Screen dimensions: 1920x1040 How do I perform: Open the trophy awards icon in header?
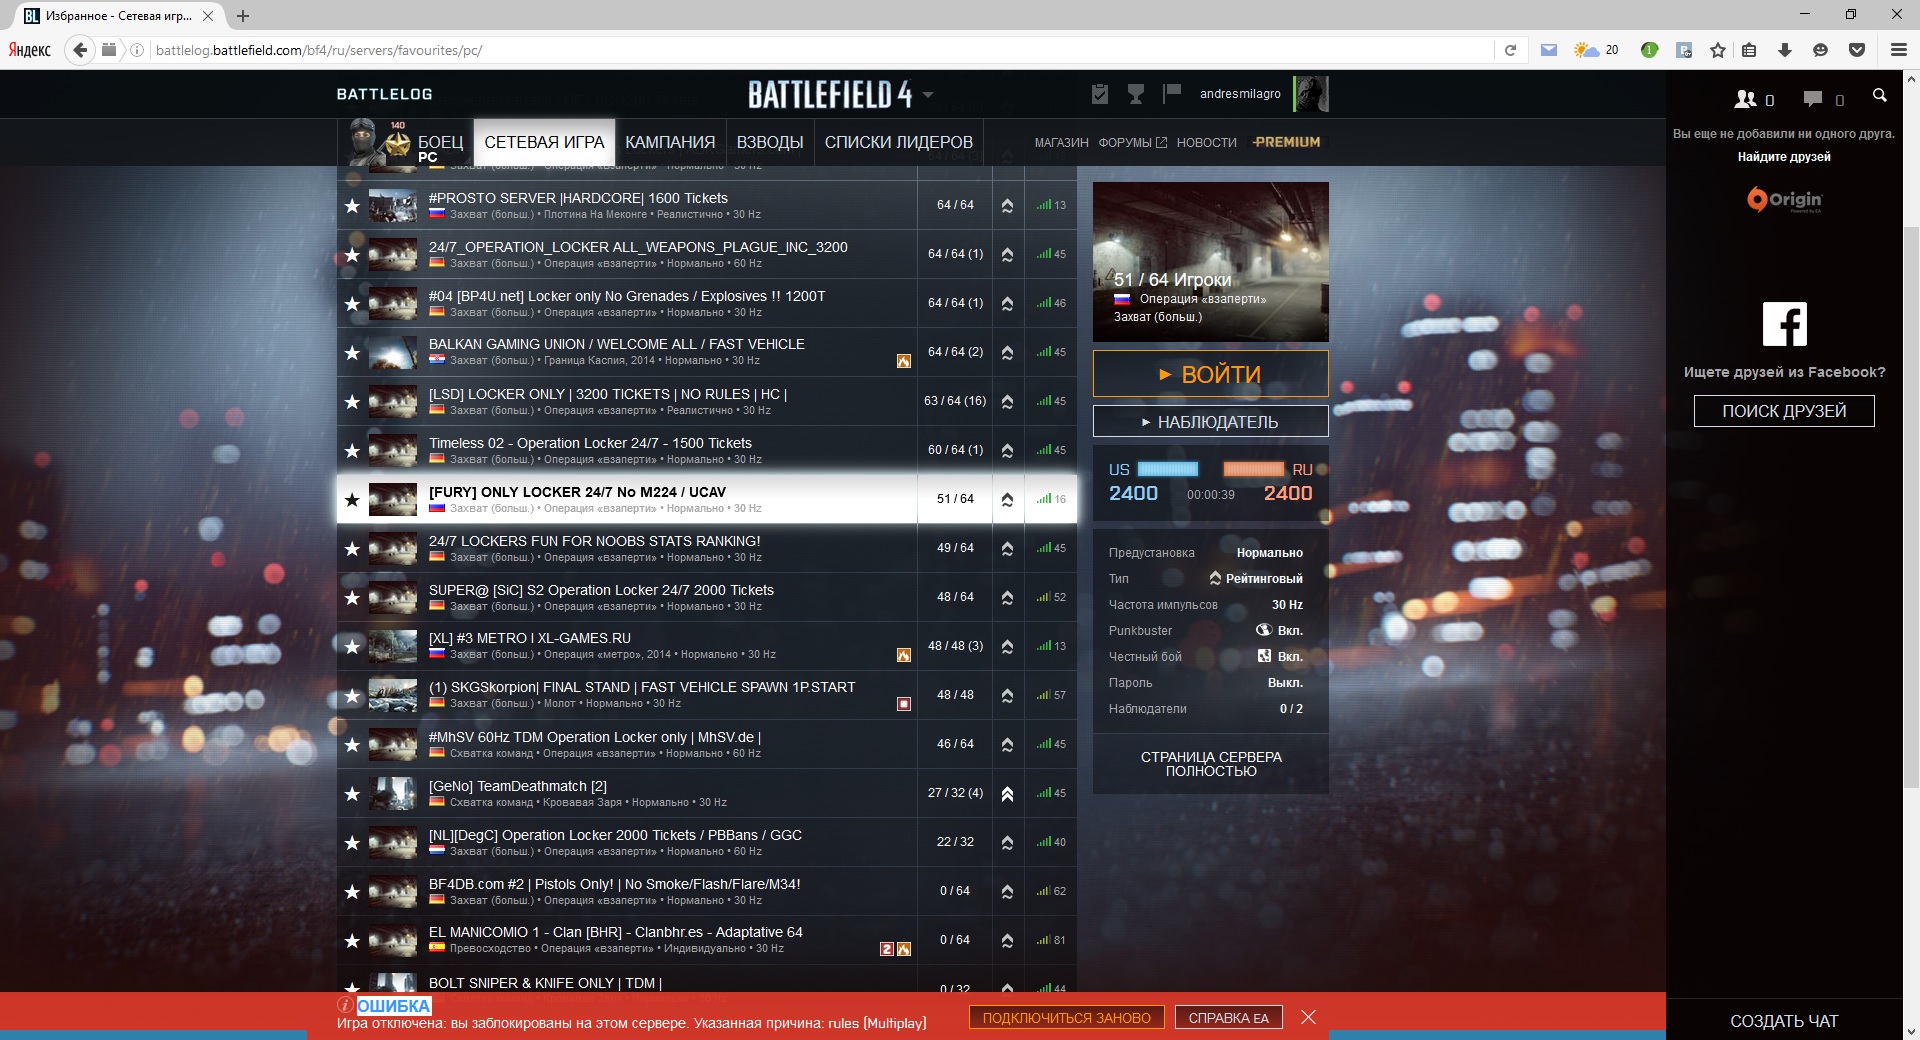1136,94
